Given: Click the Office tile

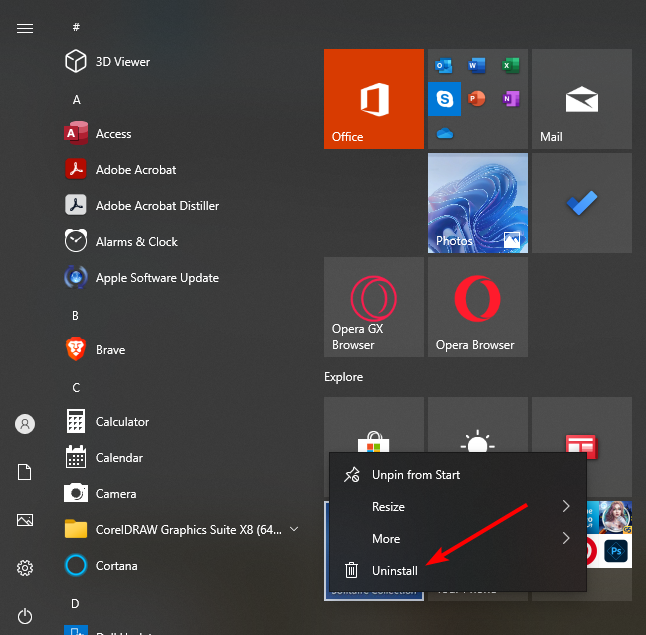Looking at the screenshot, I should tap(374, 99).
